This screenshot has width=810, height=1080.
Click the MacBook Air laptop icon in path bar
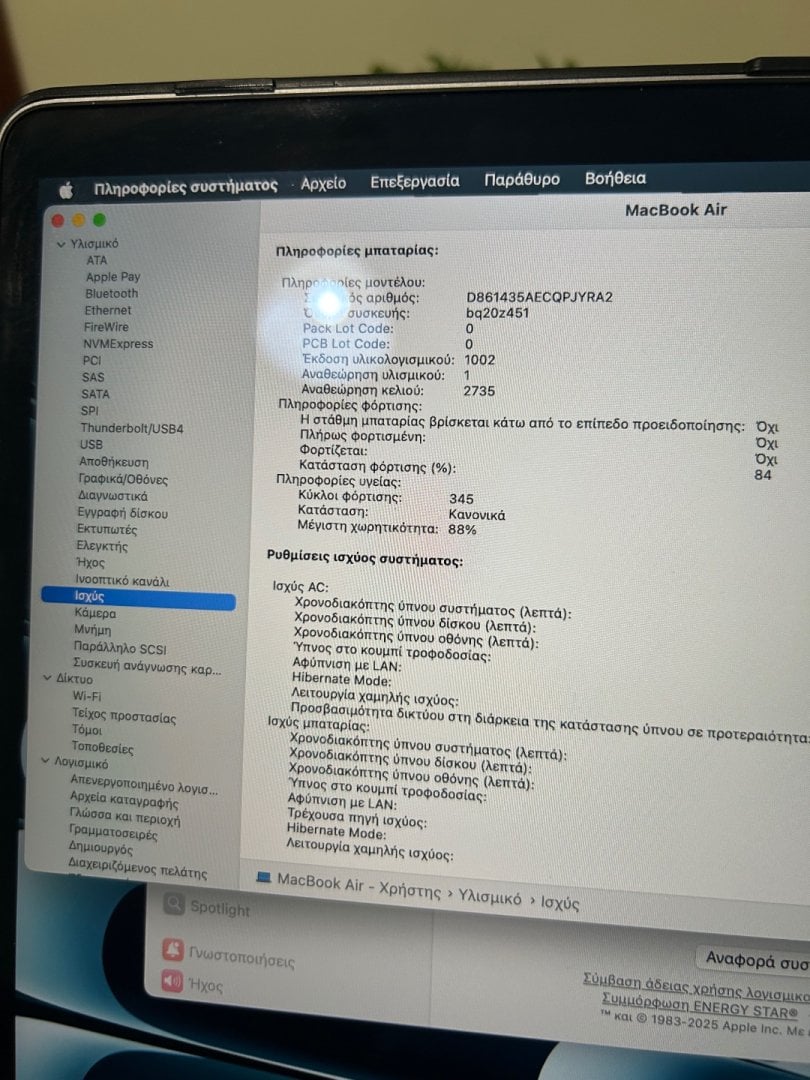263,877
